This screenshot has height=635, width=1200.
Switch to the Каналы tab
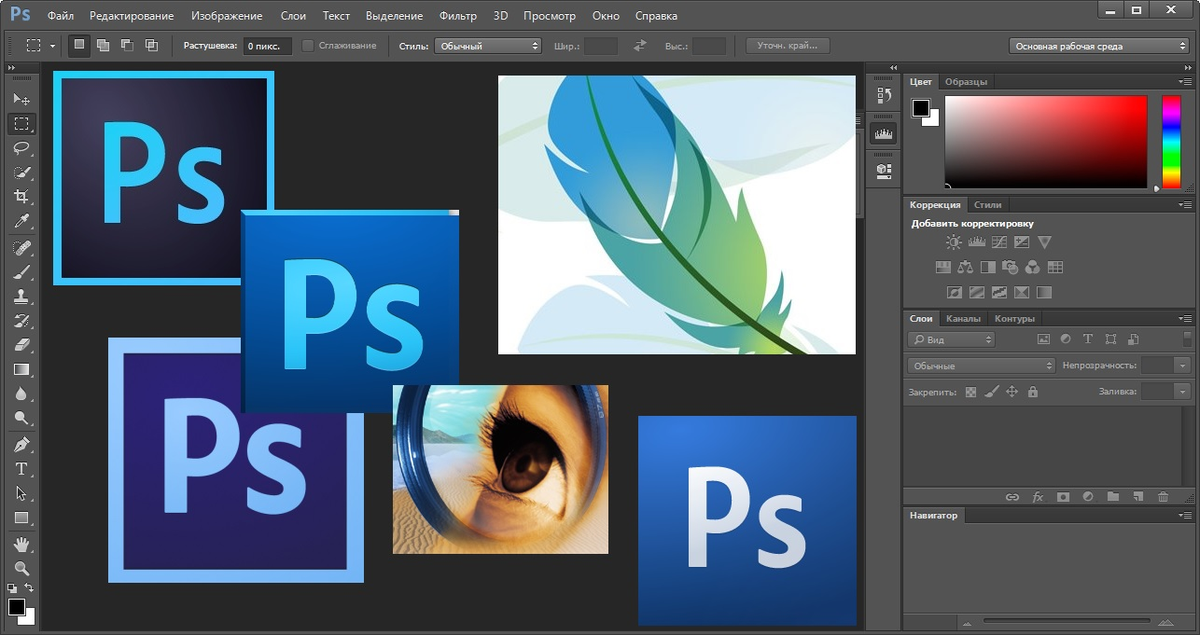click(x=963, y=319)
